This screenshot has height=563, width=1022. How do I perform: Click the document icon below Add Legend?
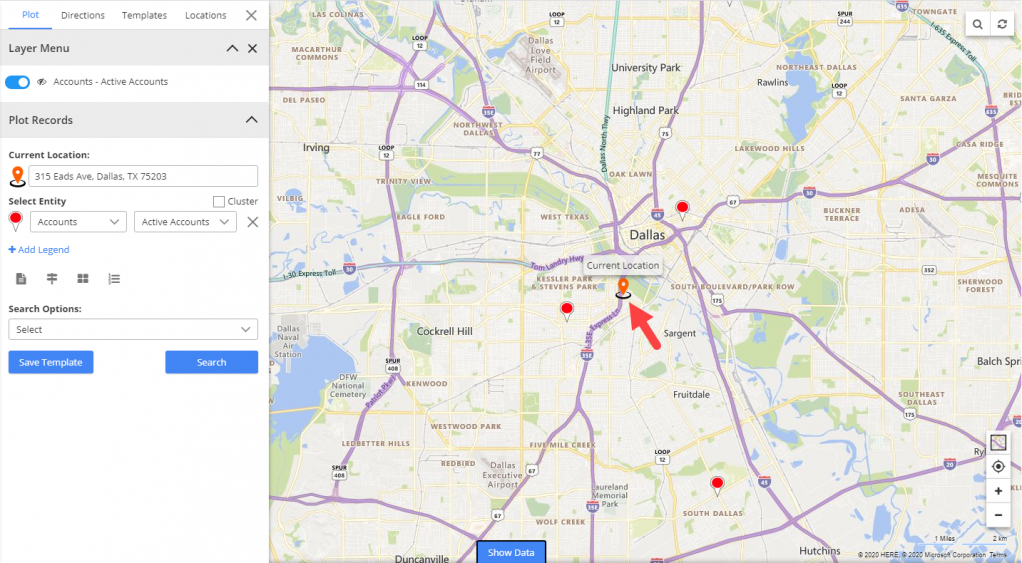21,279
